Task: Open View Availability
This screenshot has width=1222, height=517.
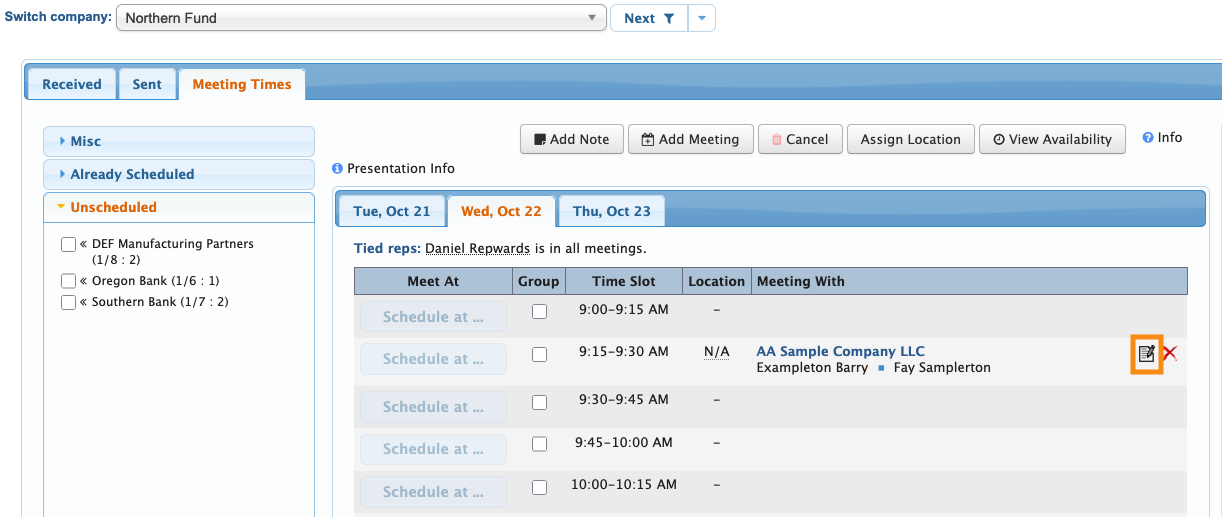Action: coord(1052,139)
